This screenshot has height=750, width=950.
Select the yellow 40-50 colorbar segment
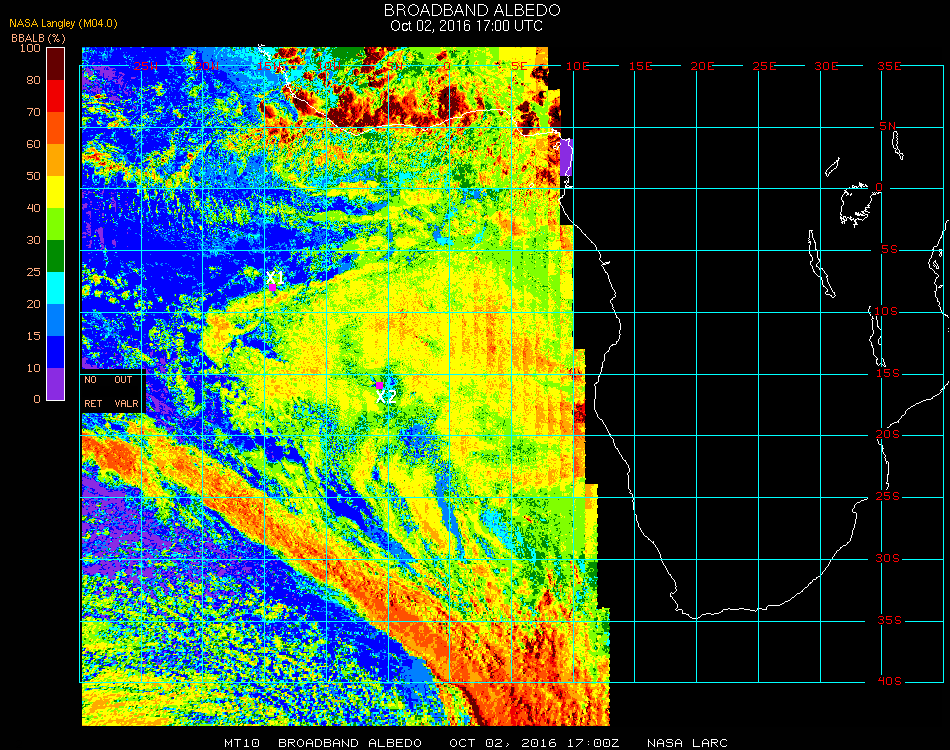[x=56, y=192]
